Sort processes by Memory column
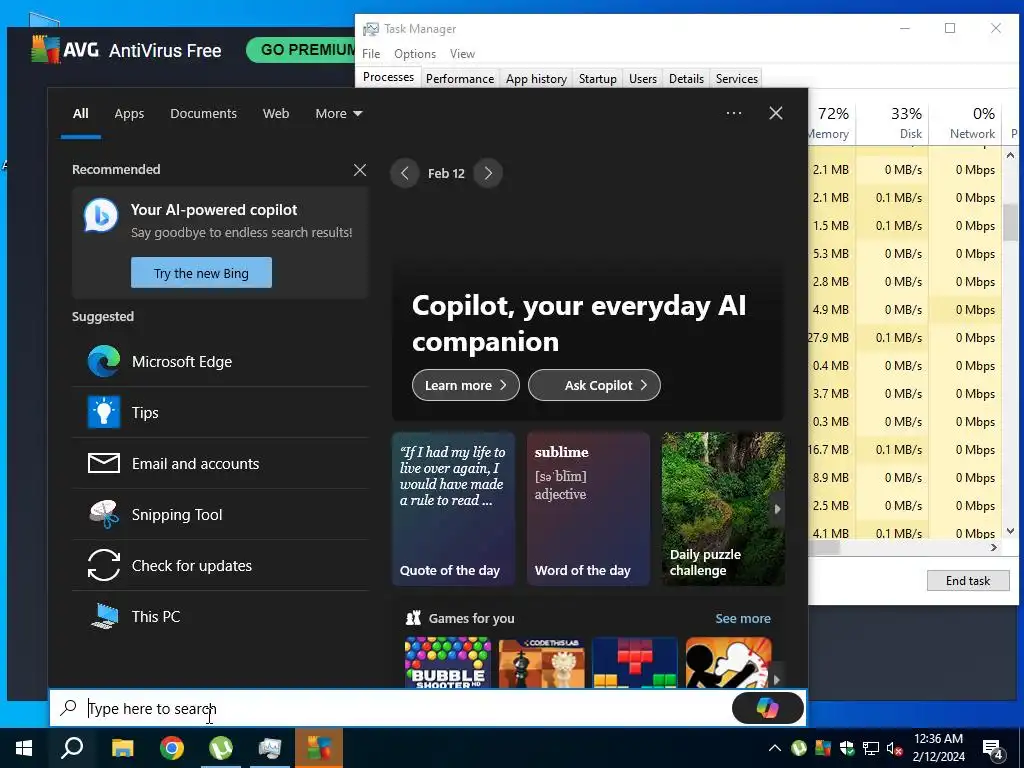 [x=831, y=123]
